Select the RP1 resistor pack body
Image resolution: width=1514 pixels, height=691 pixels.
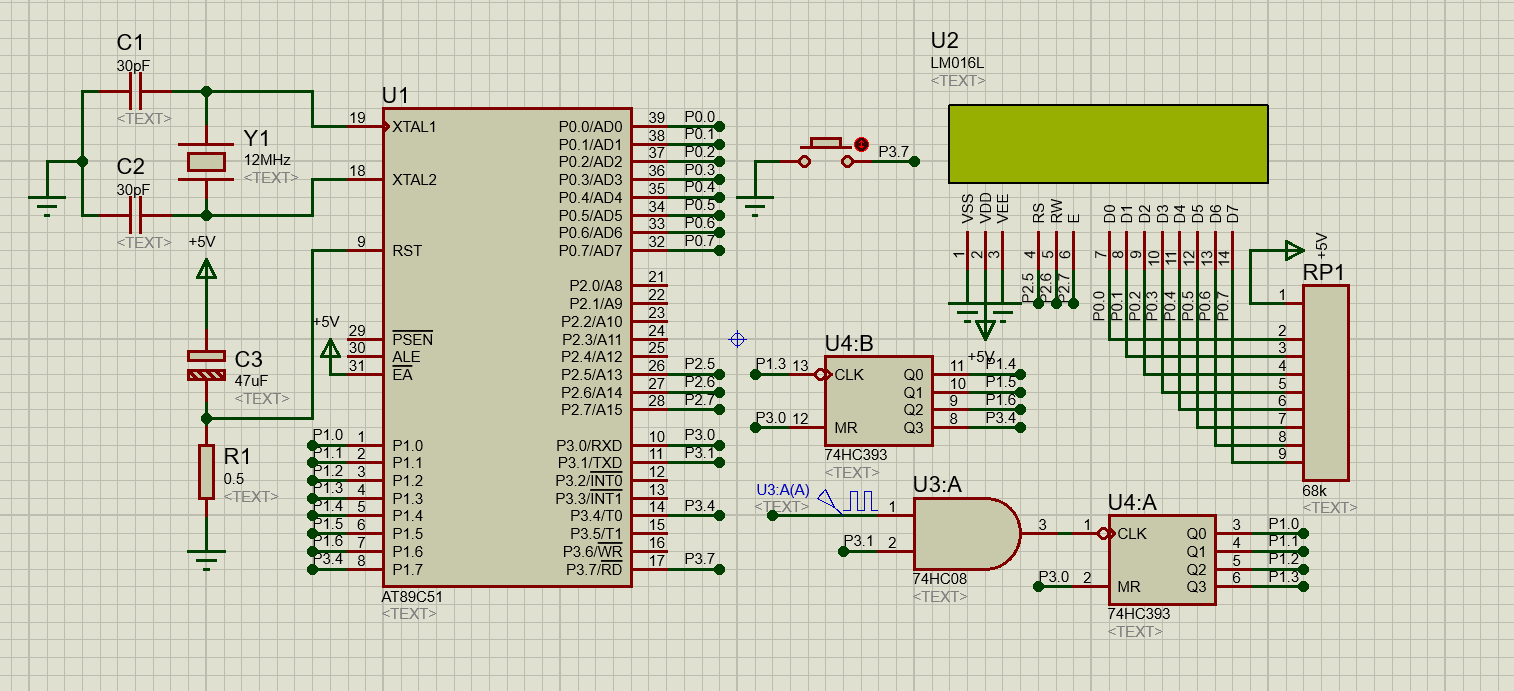click(x=1325, y=382)
